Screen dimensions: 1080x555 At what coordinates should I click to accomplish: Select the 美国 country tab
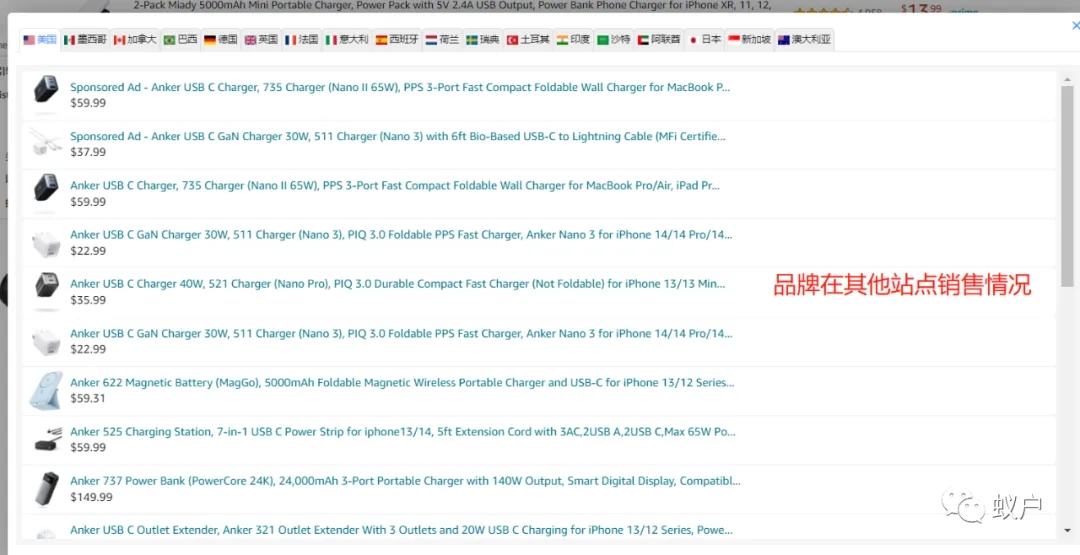pos(39,40)
